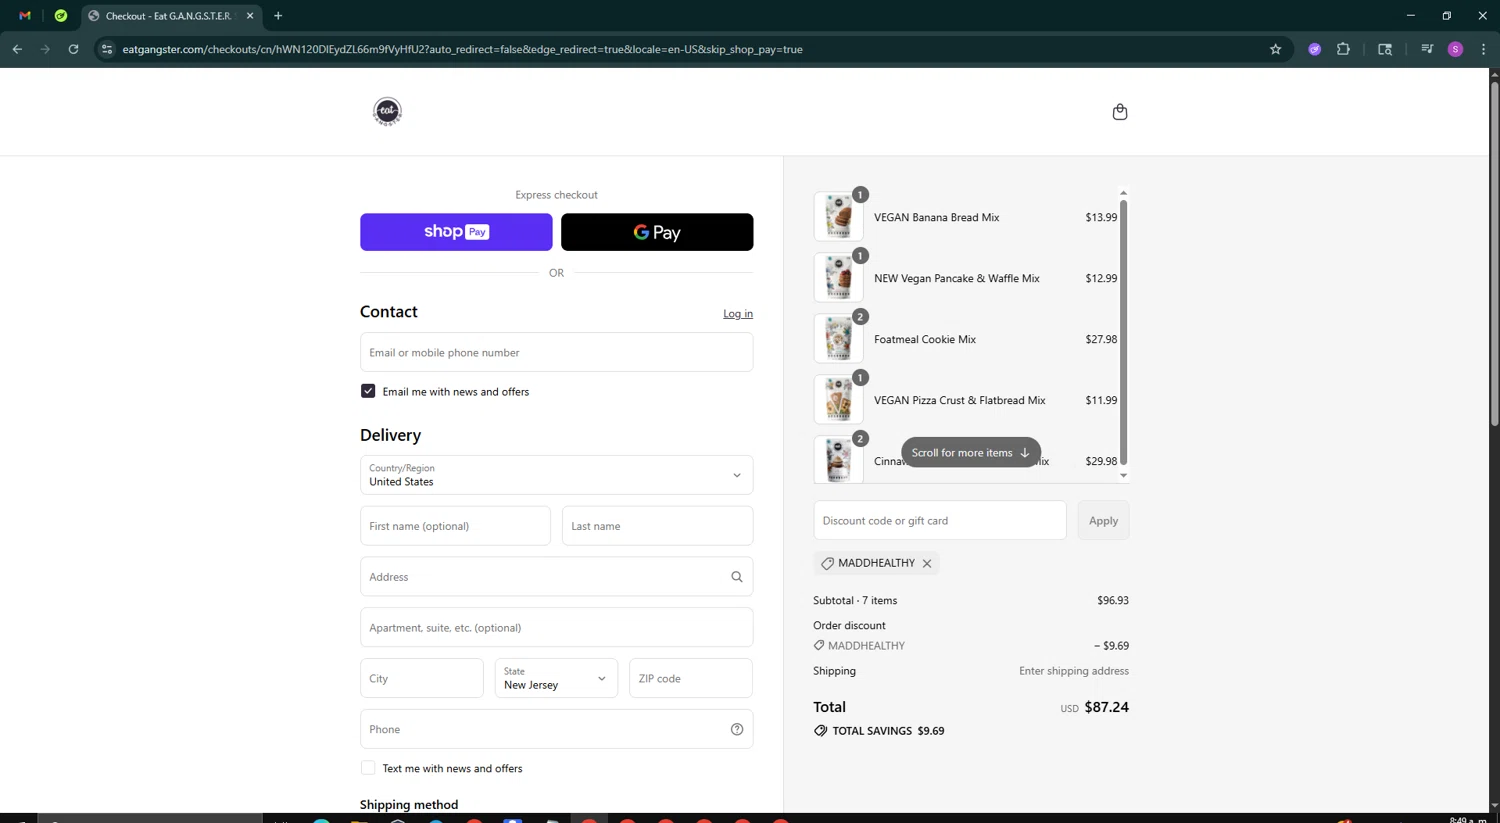Check Text me with news and offers
The width and height of the screenshot is (1500, 823).
(368, 768)
